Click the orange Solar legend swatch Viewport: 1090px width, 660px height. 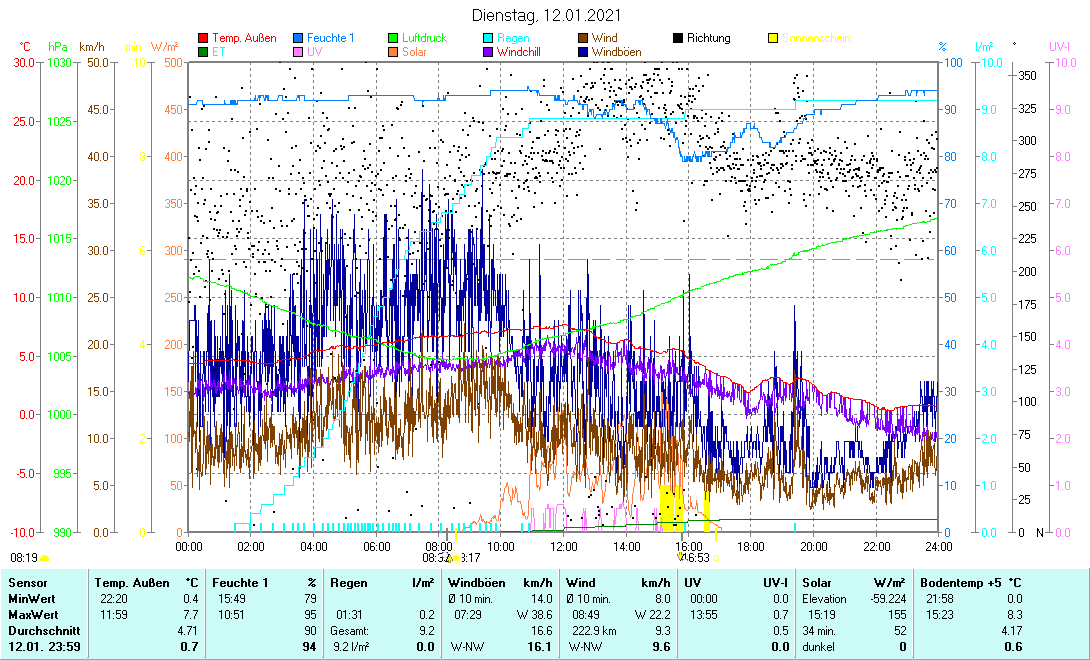pos(393,52)
